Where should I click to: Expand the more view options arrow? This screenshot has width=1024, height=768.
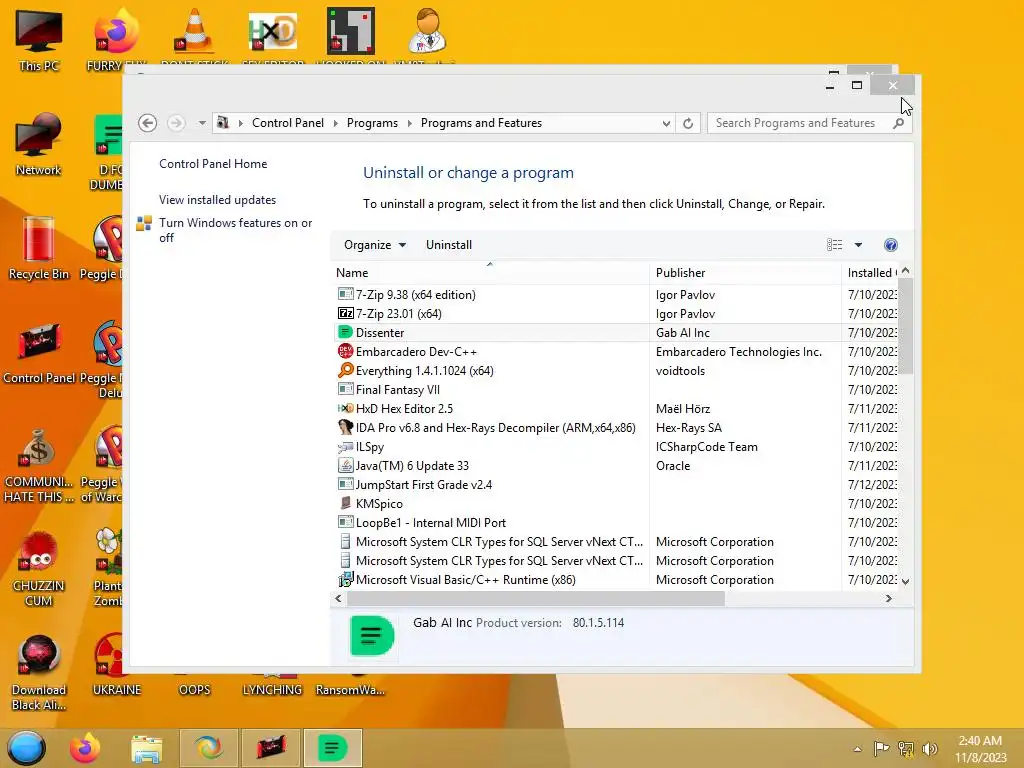(x=858, y=245)
